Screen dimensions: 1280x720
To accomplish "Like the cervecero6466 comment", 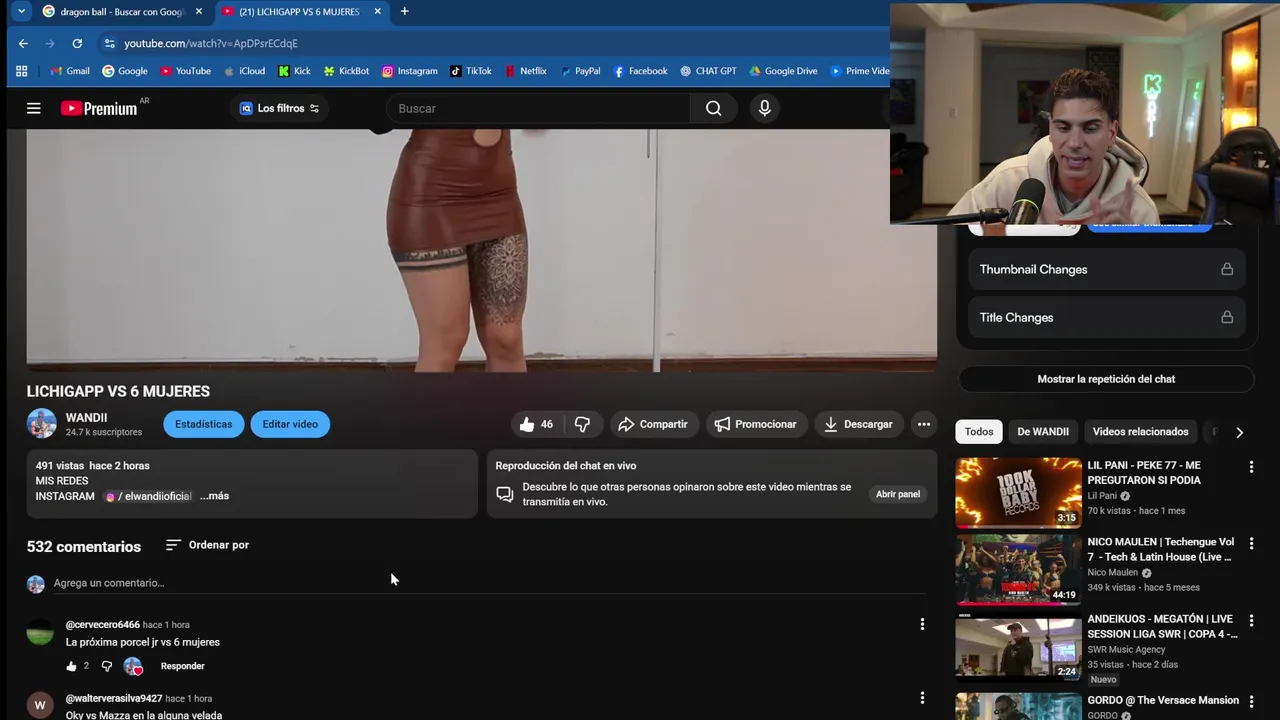I will tap(71, 666).
